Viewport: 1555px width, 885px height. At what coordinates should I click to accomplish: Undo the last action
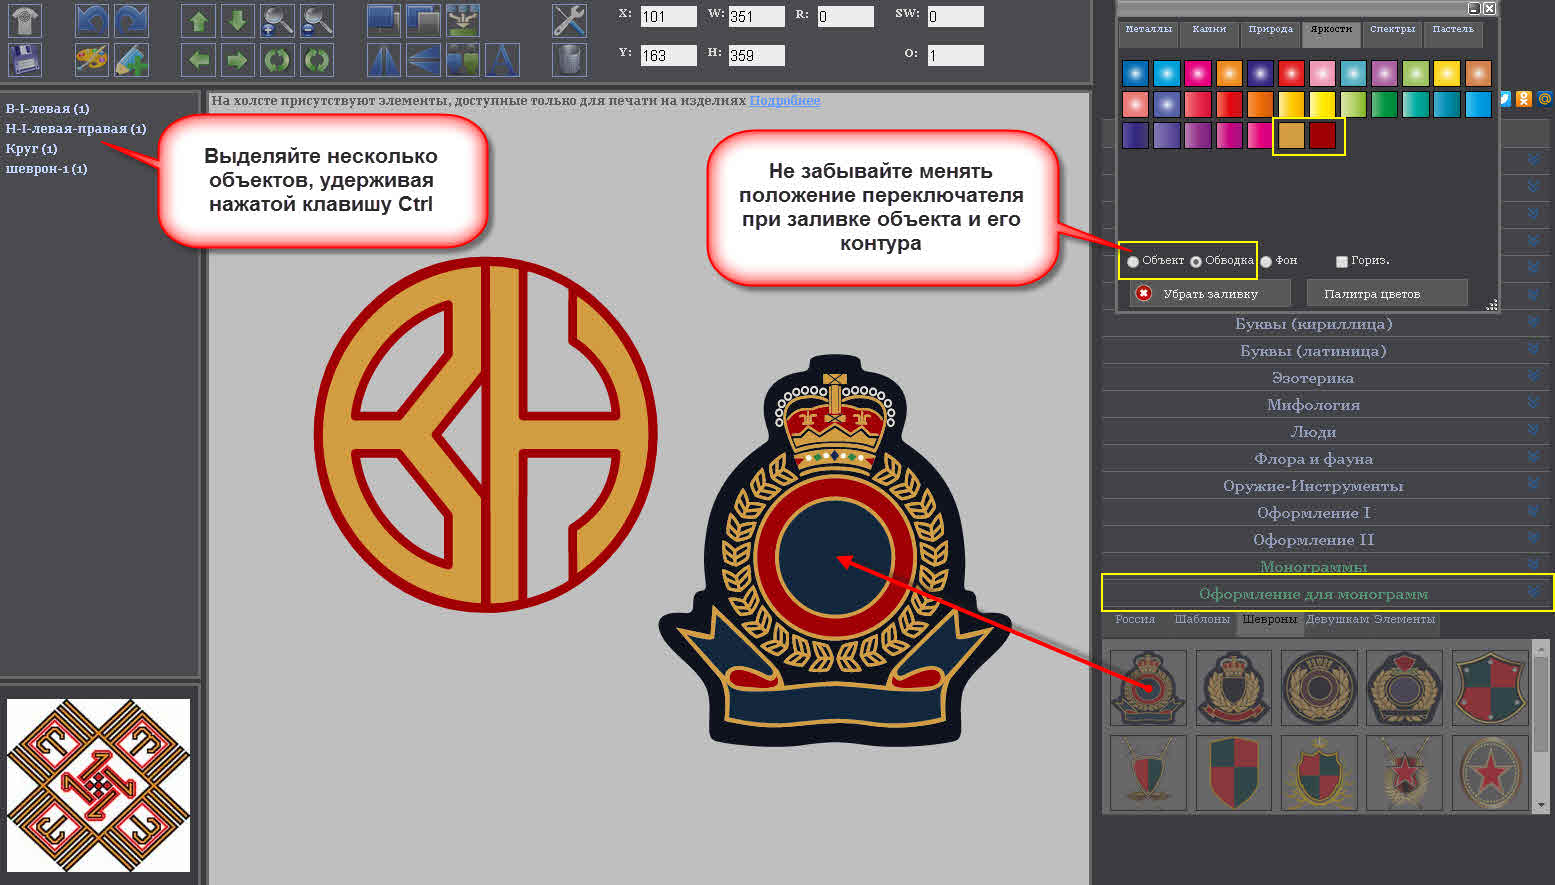tap(92, 20)
